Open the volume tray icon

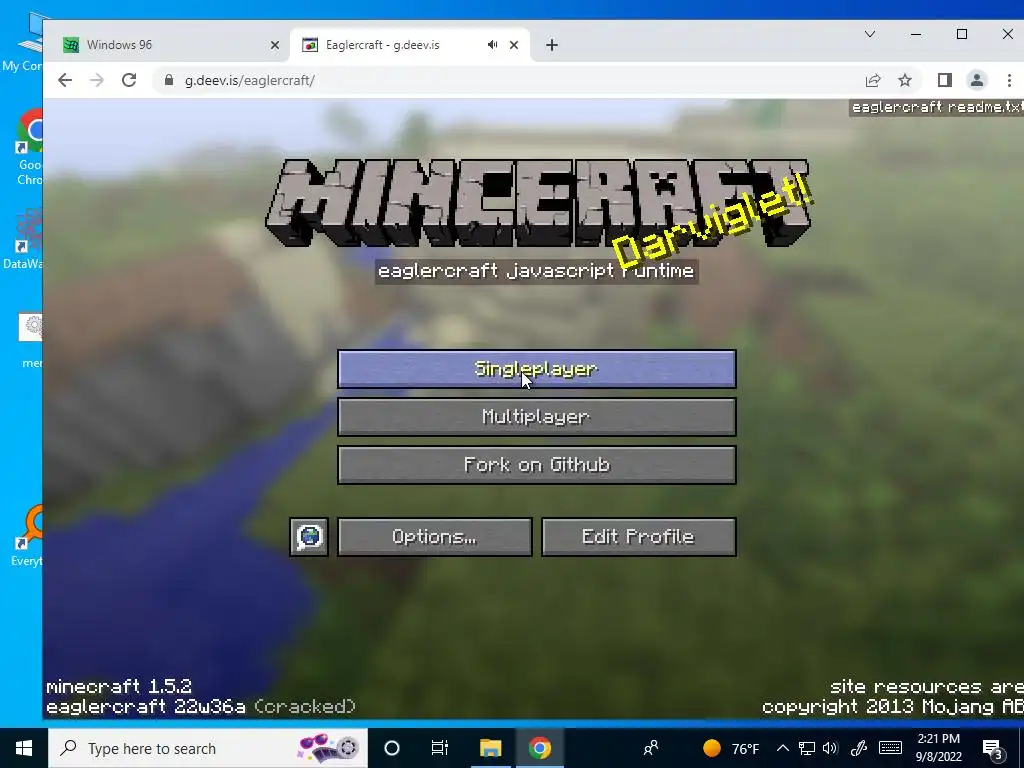[x=830, y=748]
